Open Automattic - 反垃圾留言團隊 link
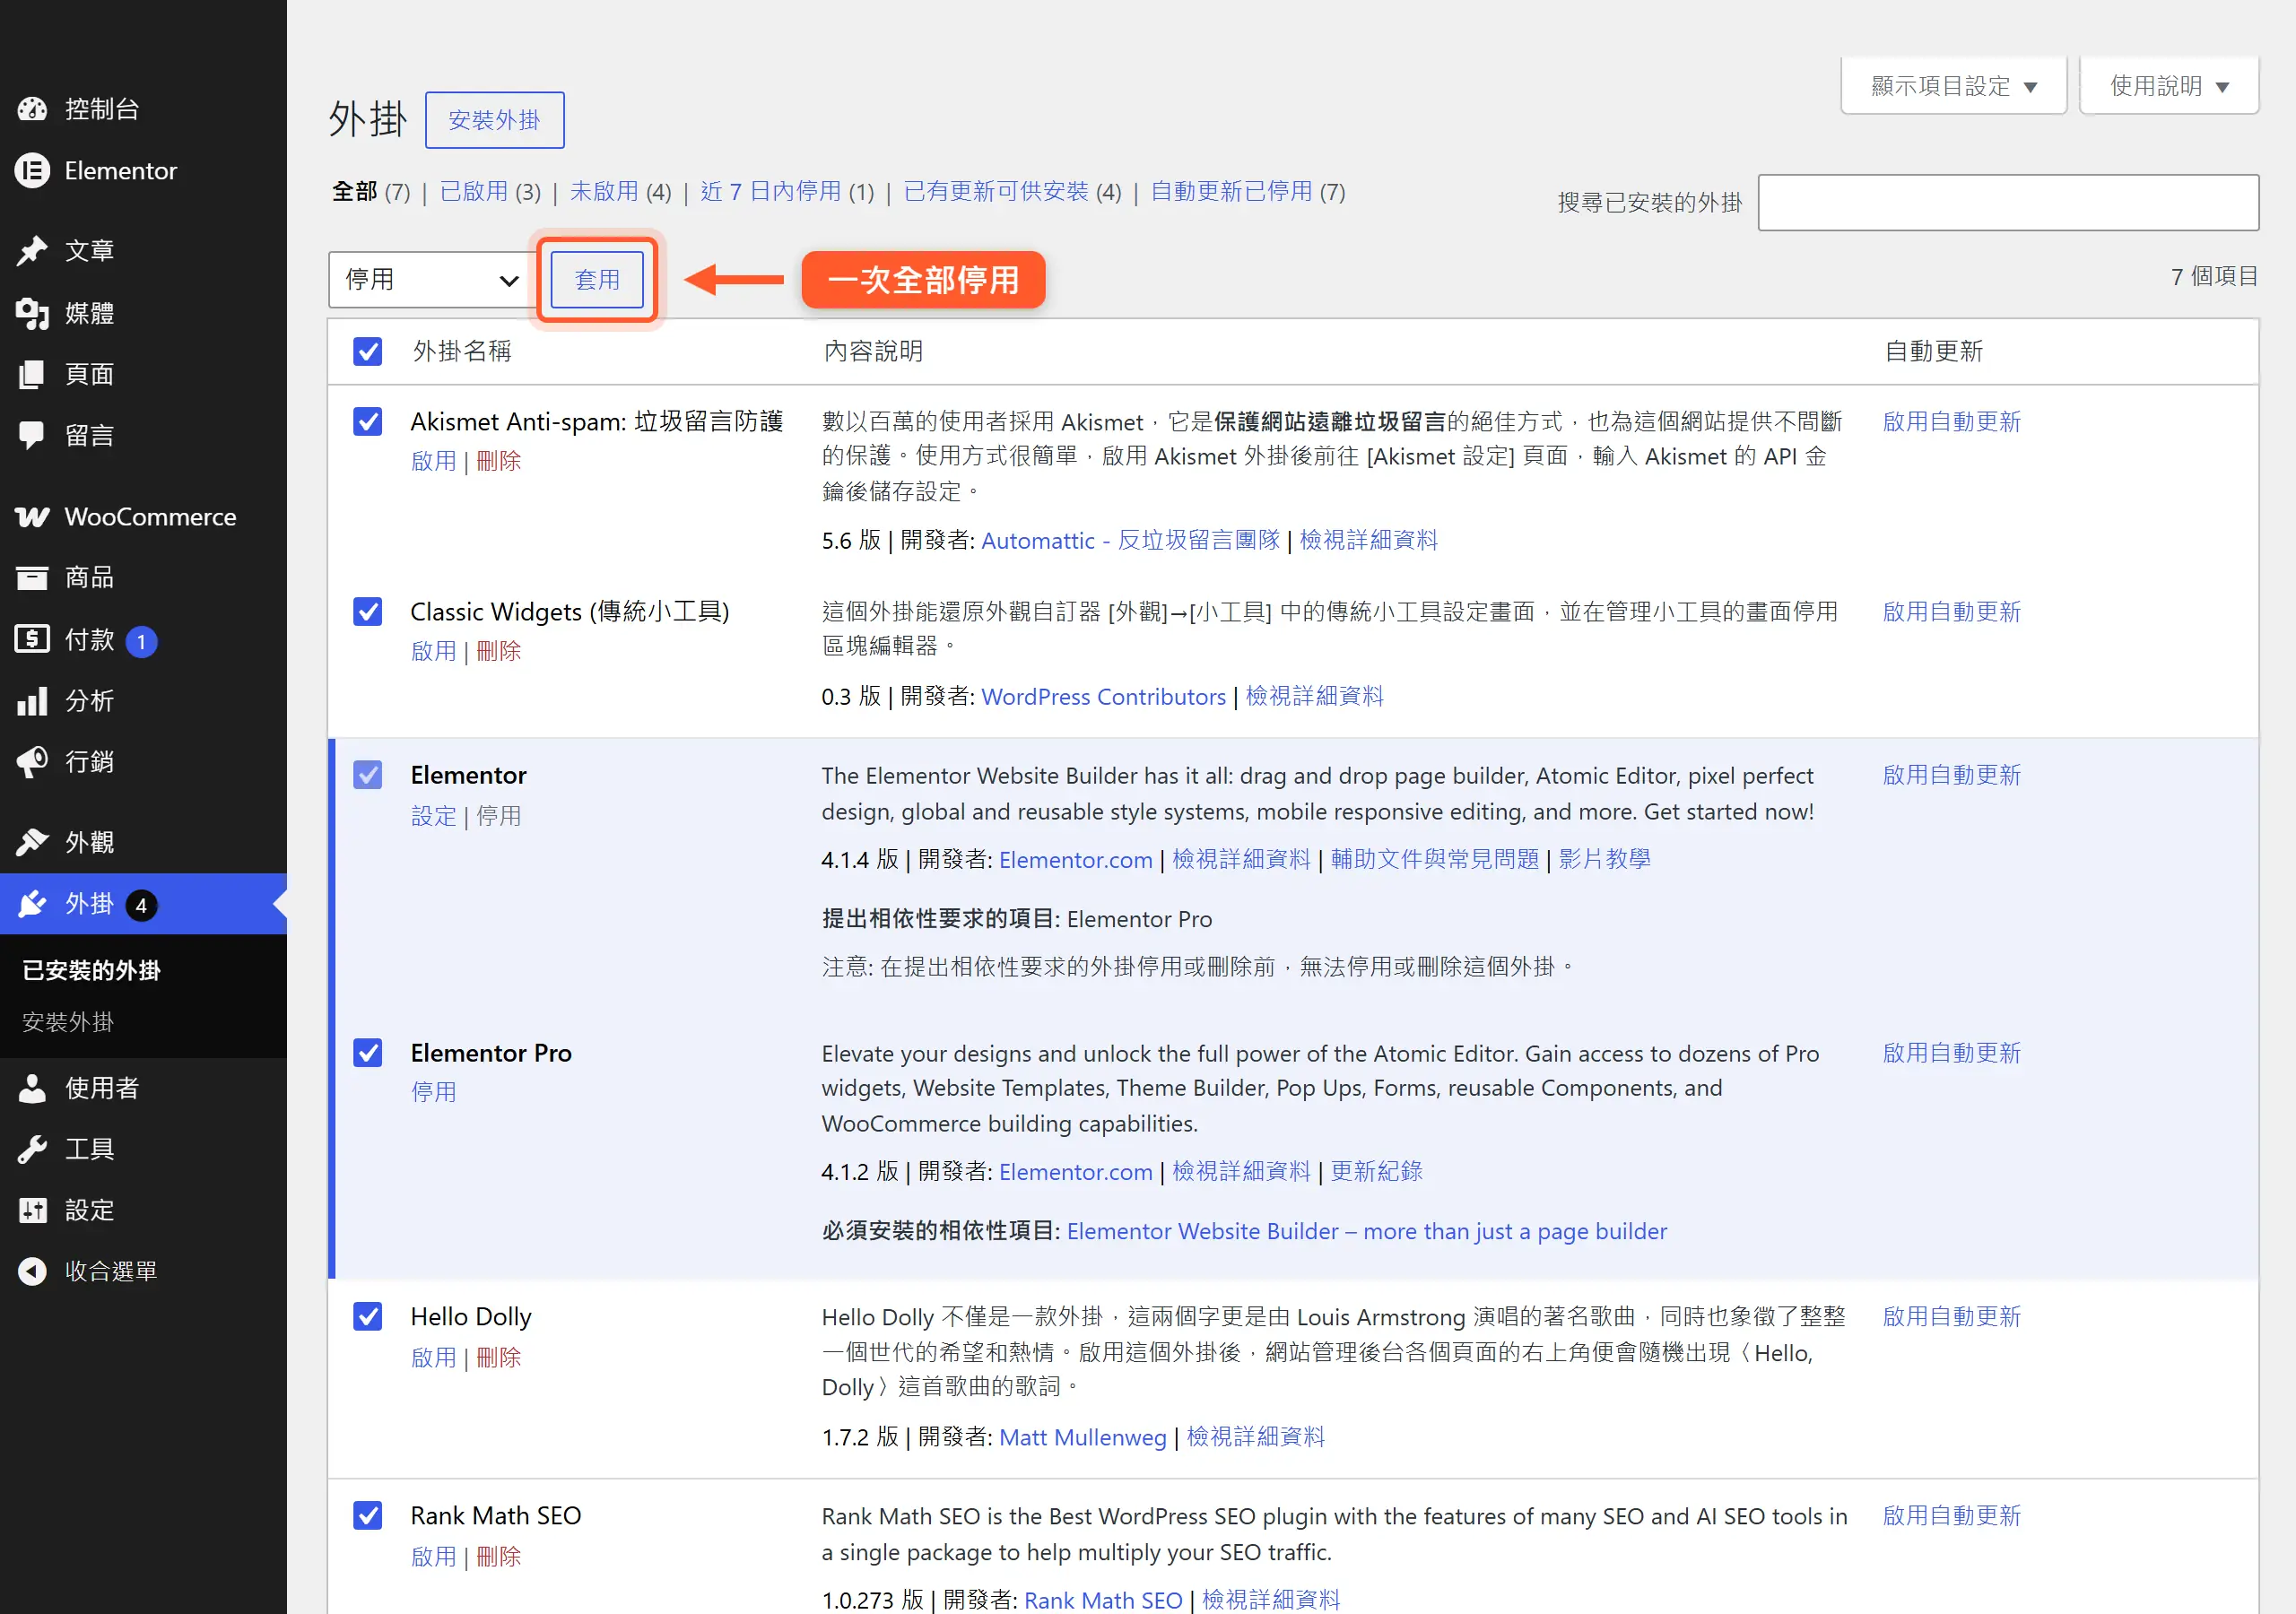Viewport: 2296px width, 1614px height. click(x=1130, y=540)
